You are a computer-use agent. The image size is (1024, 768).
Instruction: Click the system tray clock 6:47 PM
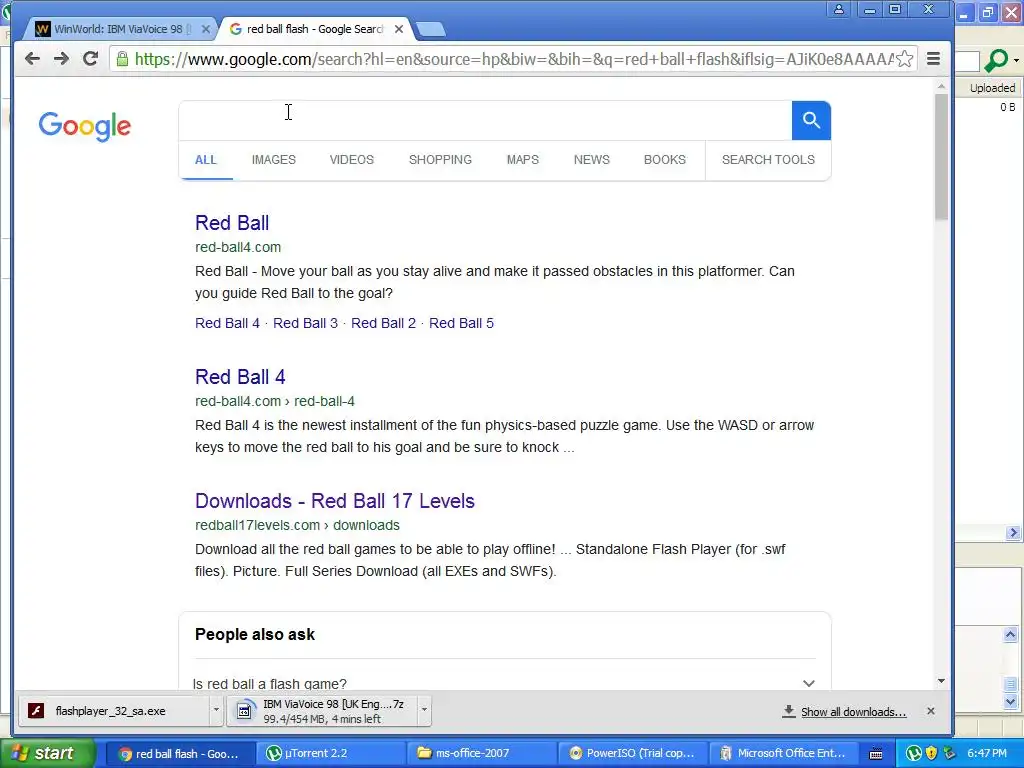coord(987,753)
